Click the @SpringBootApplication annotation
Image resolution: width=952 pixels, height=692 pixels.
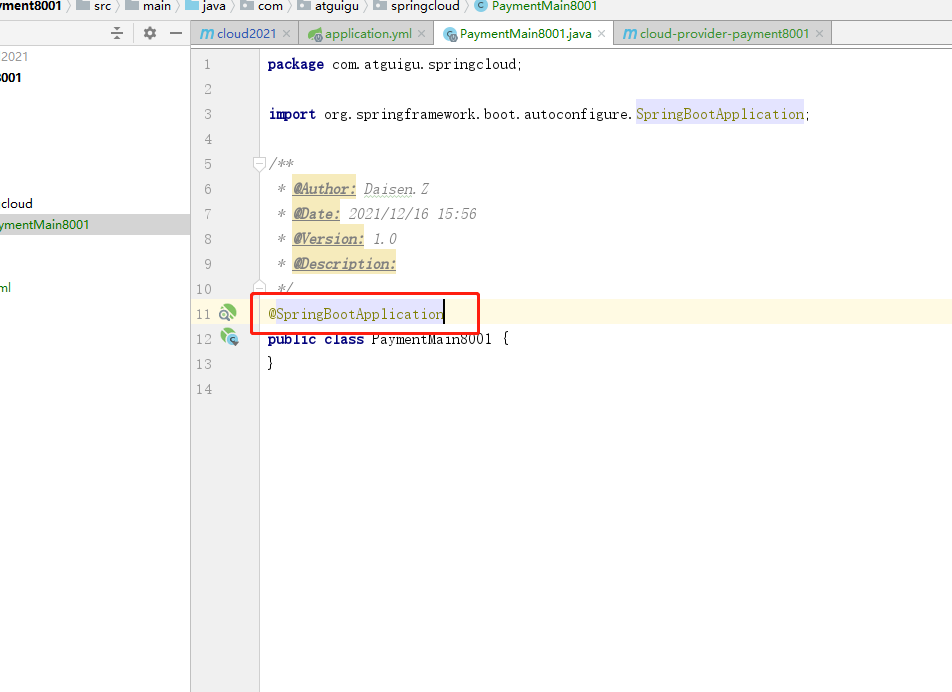click(x=356, y=314)
